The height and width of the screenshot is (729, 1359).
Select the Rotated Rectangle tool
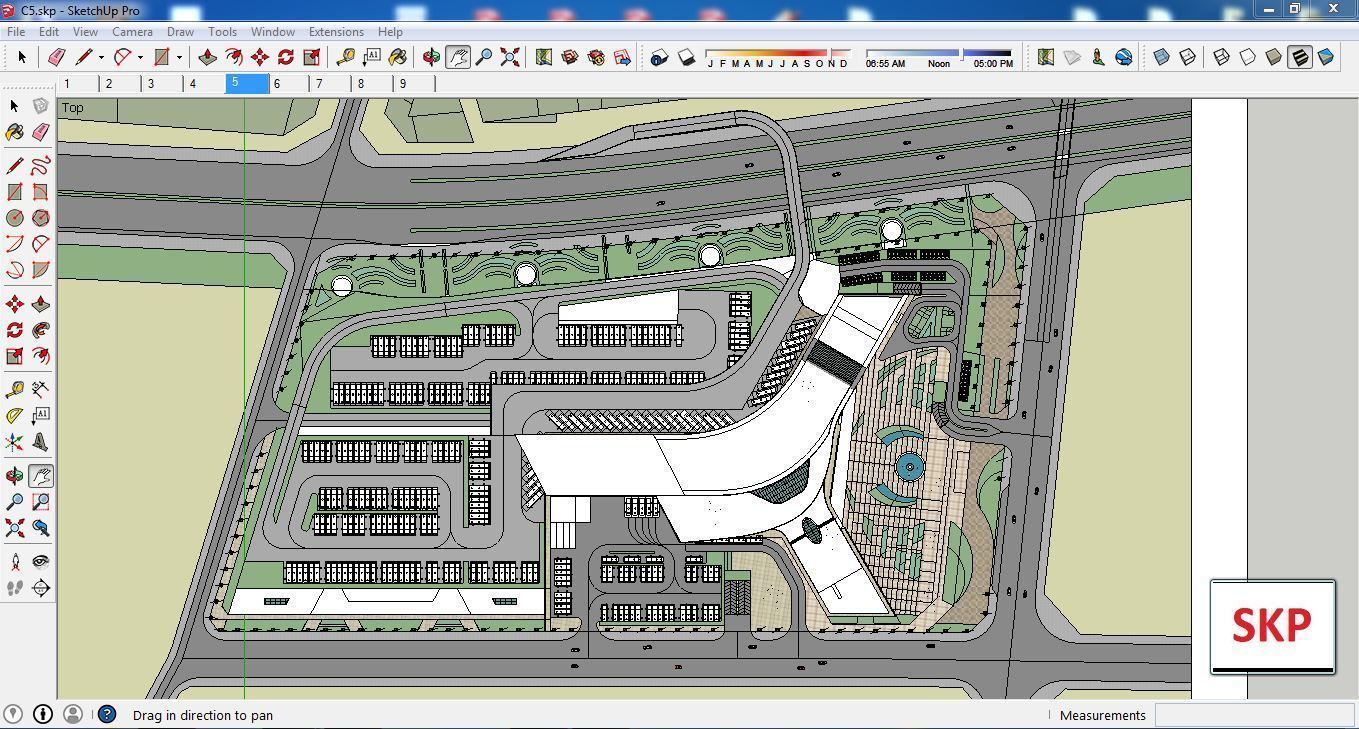pos(40,191)
